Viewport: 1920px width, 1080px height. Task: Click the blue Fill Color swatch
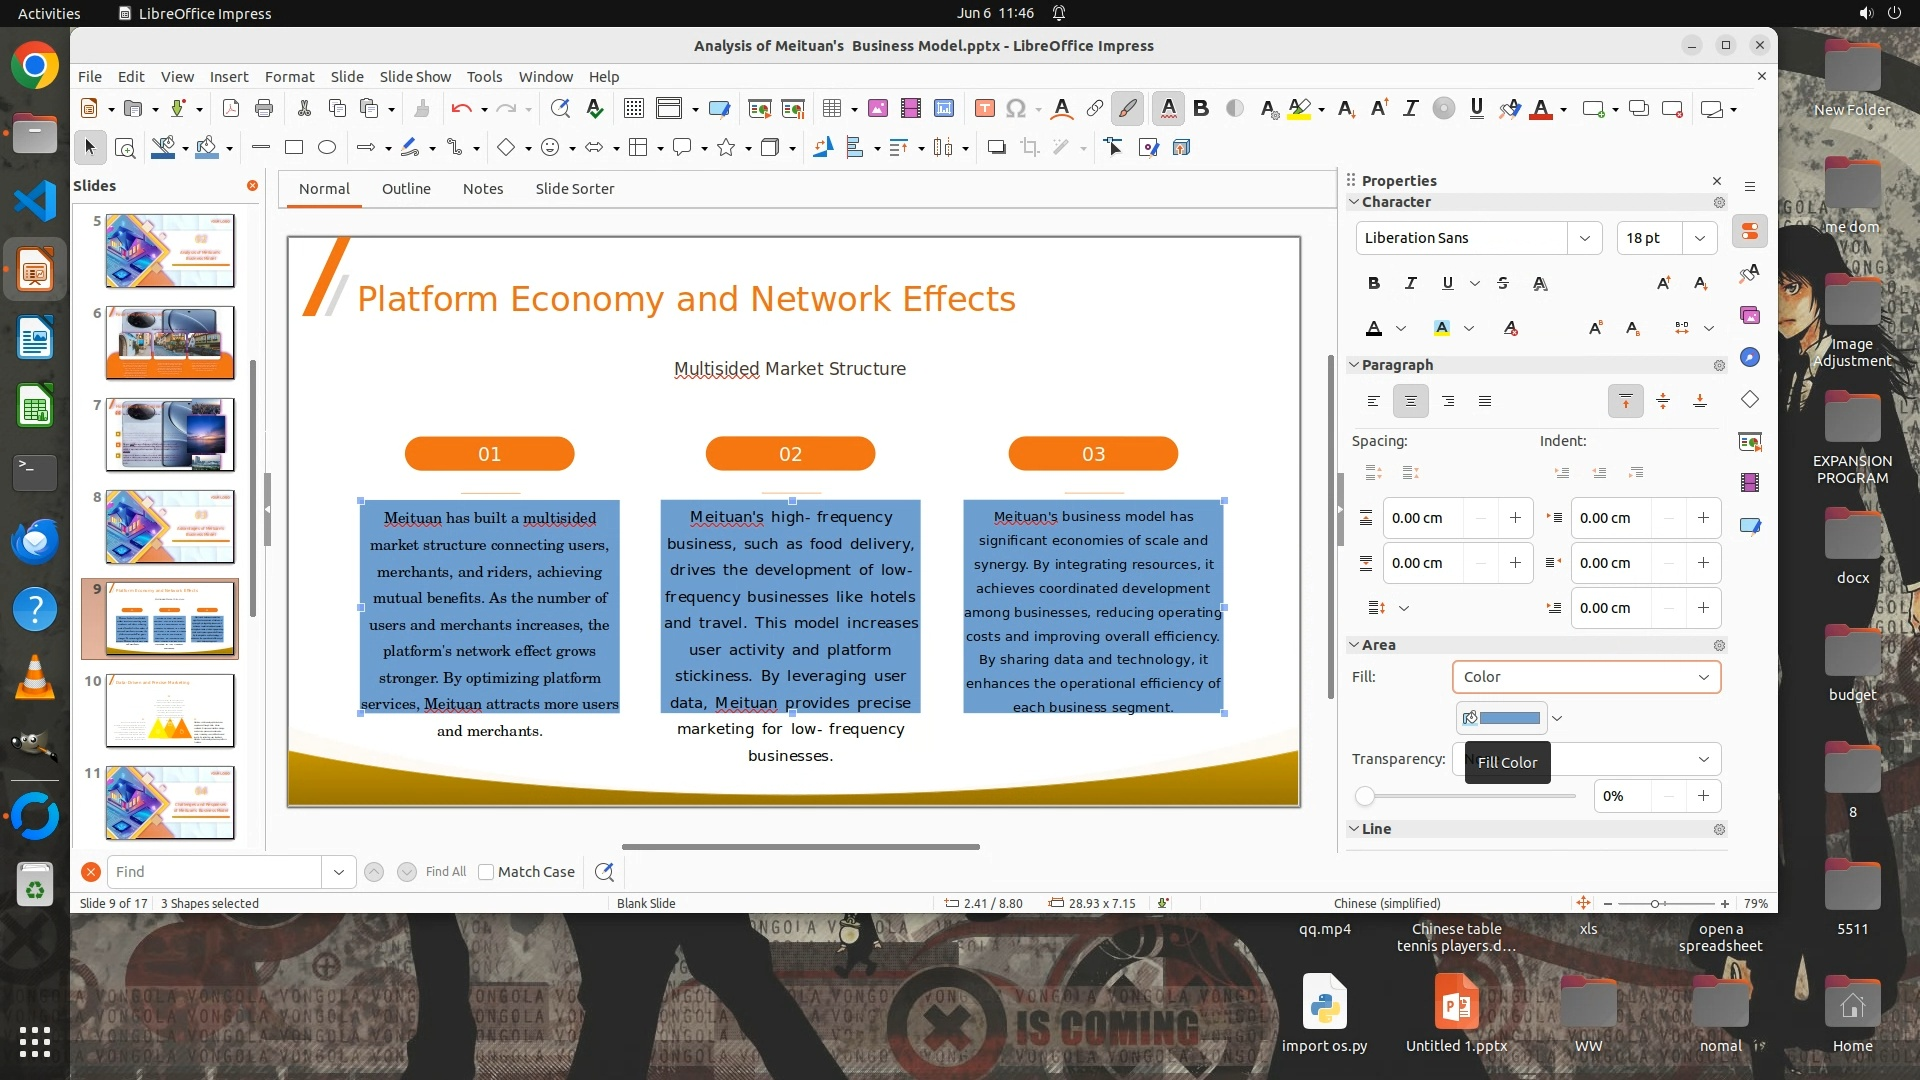pyautogui.click(x=1509, y=718)
